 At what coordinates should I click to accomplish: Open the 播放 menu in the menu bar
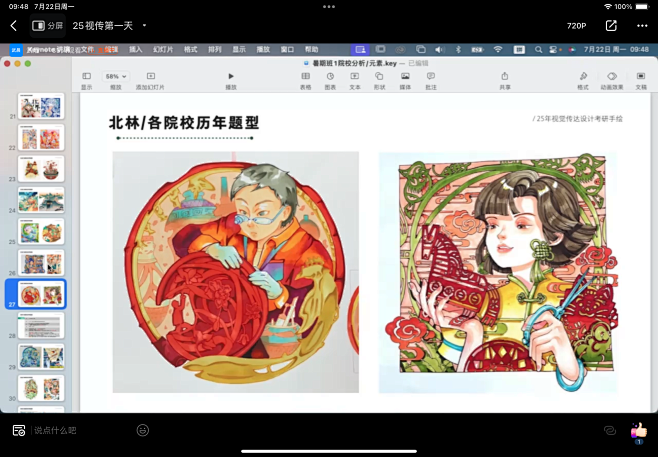(263, 50)
